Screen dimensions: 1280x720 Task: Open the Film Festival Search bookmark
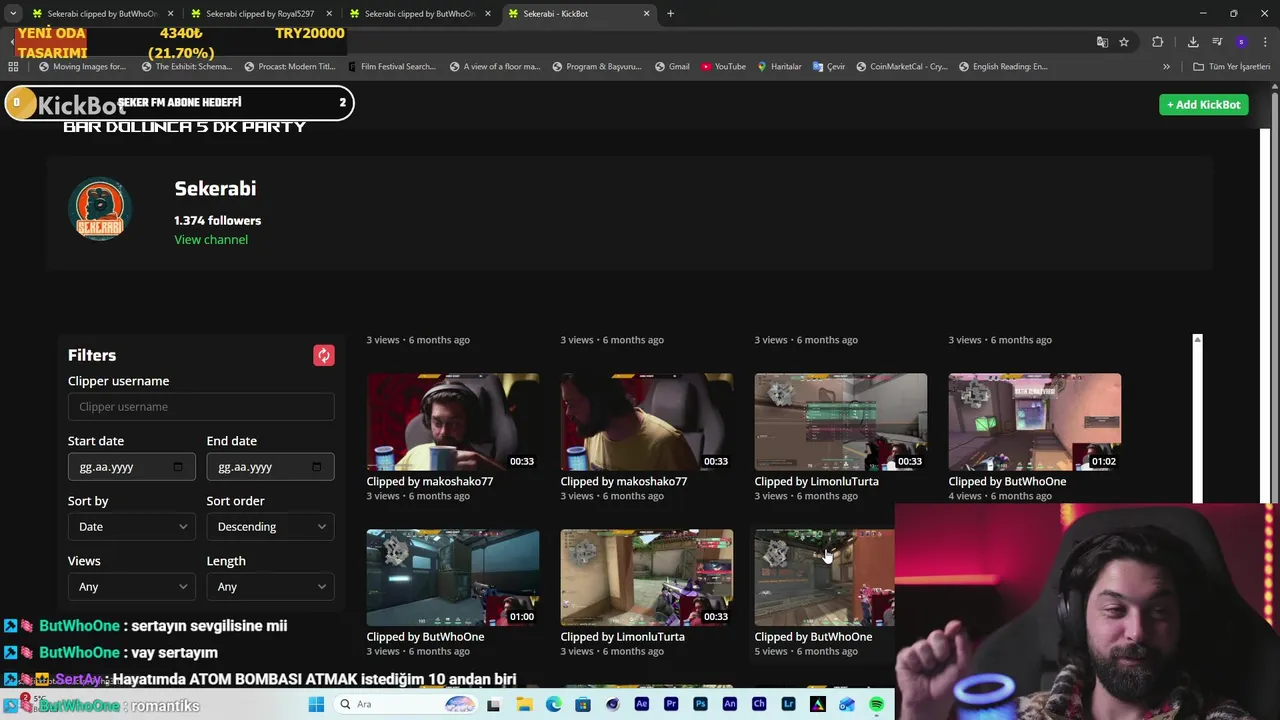(x=391, y=67)
